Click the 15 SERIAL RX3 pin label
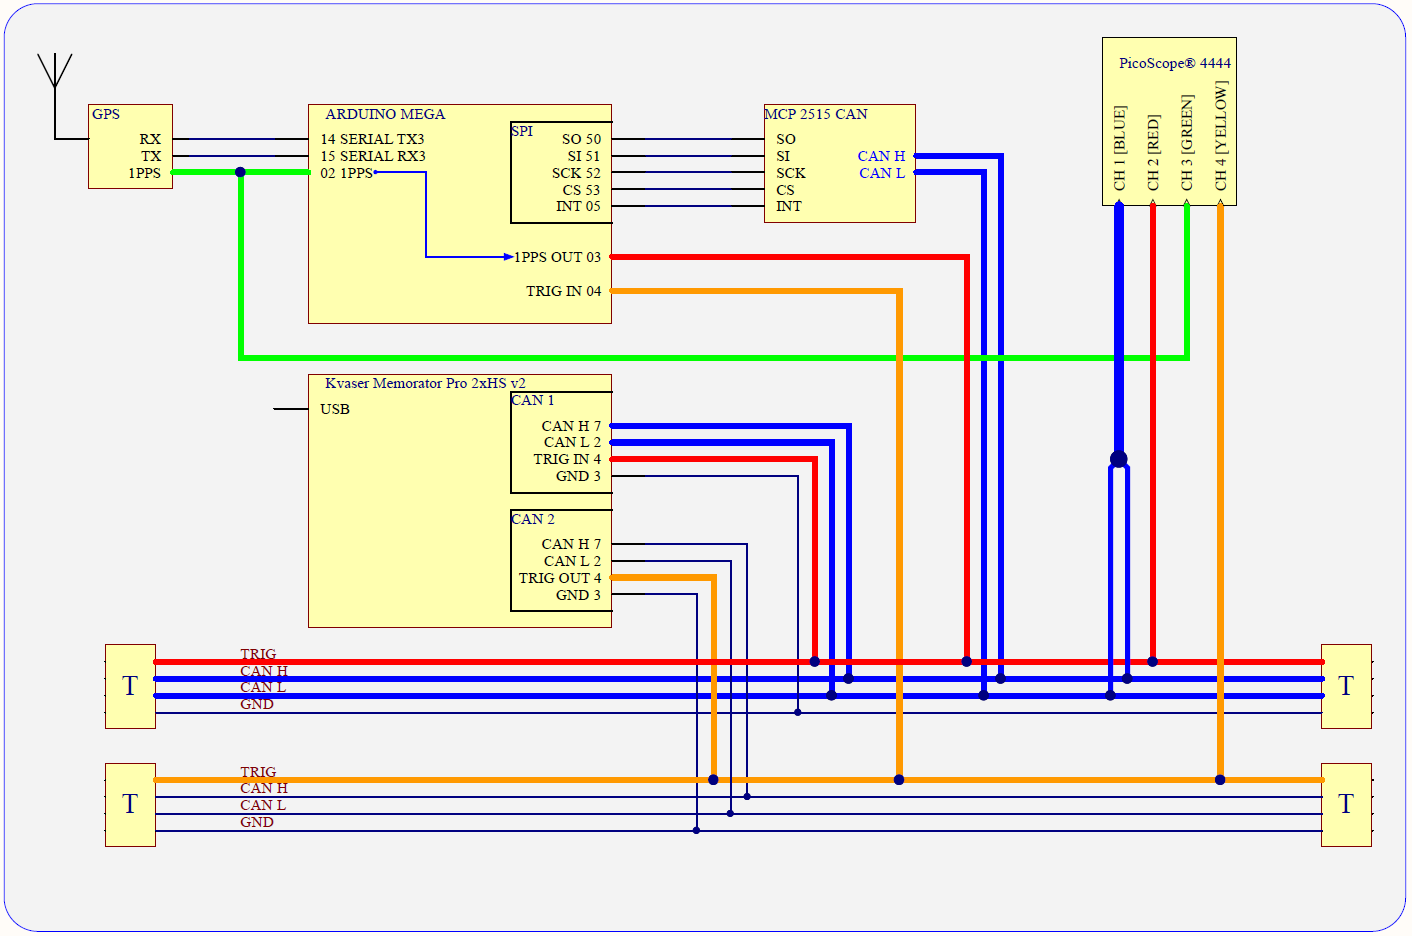The width and height of the screenshot is (1412, 936). click(x=373, y=156)
